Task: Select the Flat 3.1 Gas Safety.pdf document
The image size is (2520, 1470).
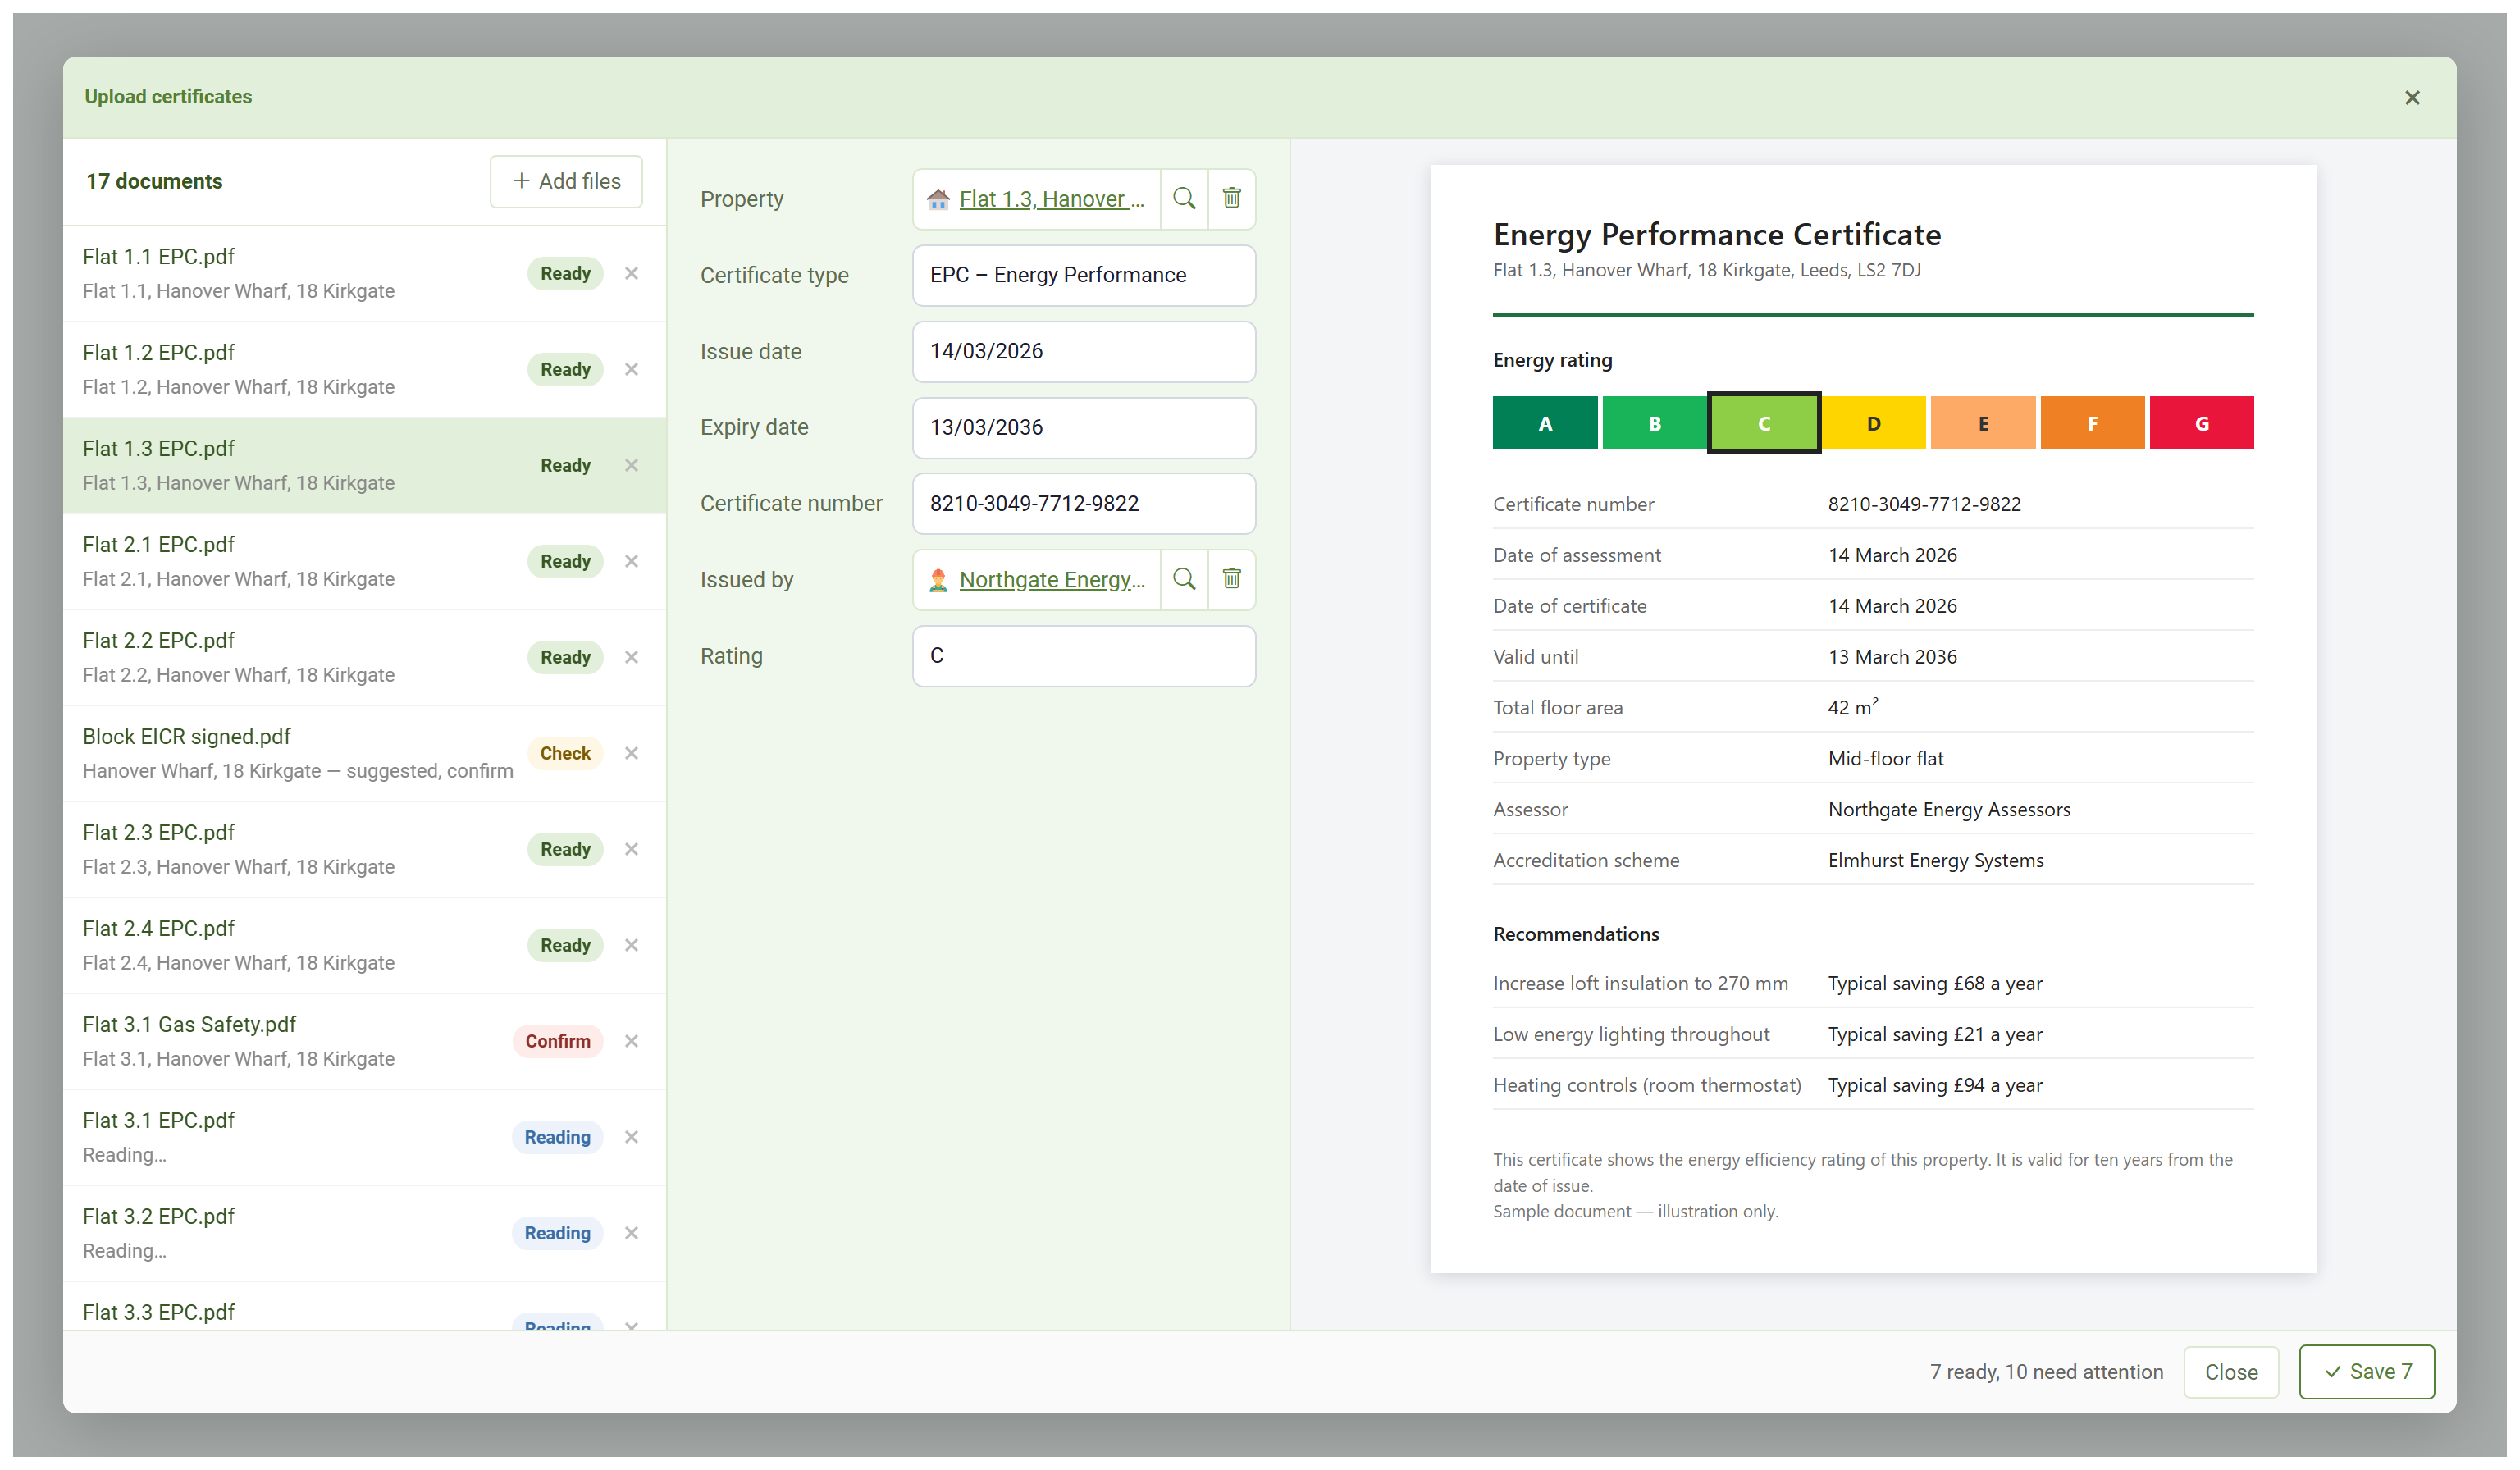Action: click(x=365, y=1042)
